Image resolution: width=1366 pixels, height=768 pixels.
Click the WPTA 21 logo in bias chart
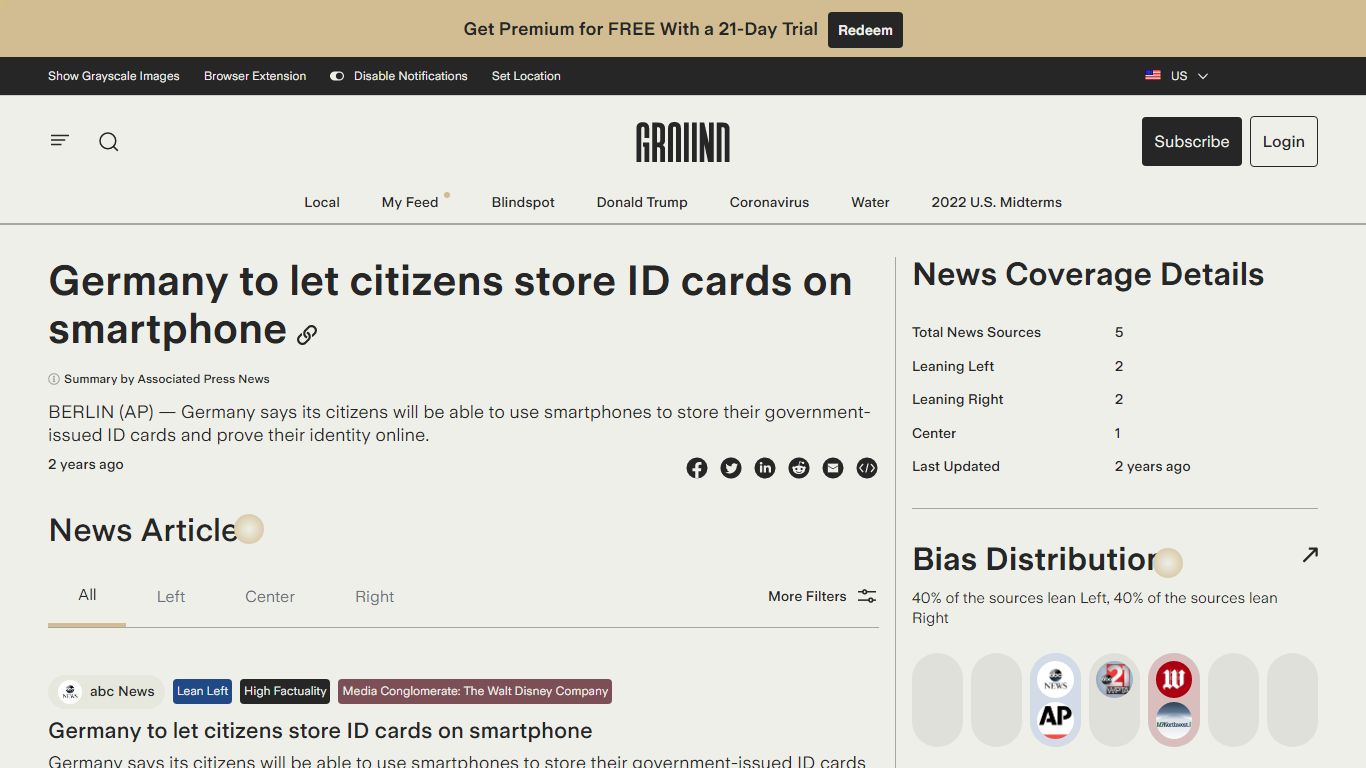[x=1114, y=680]
